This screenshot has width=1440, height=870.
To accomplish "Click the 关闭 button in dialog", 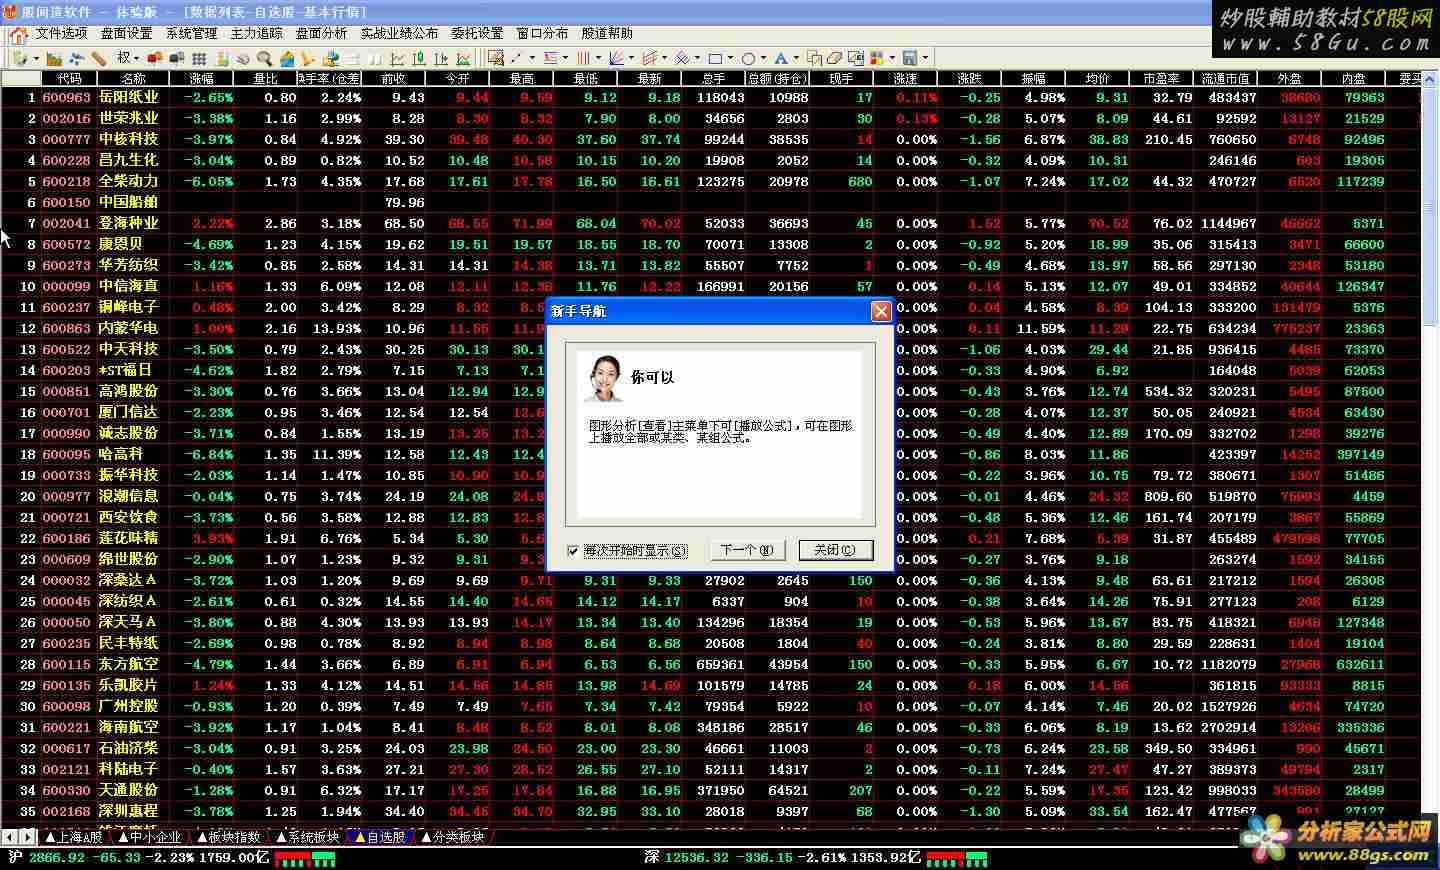I will click(835, 550).
